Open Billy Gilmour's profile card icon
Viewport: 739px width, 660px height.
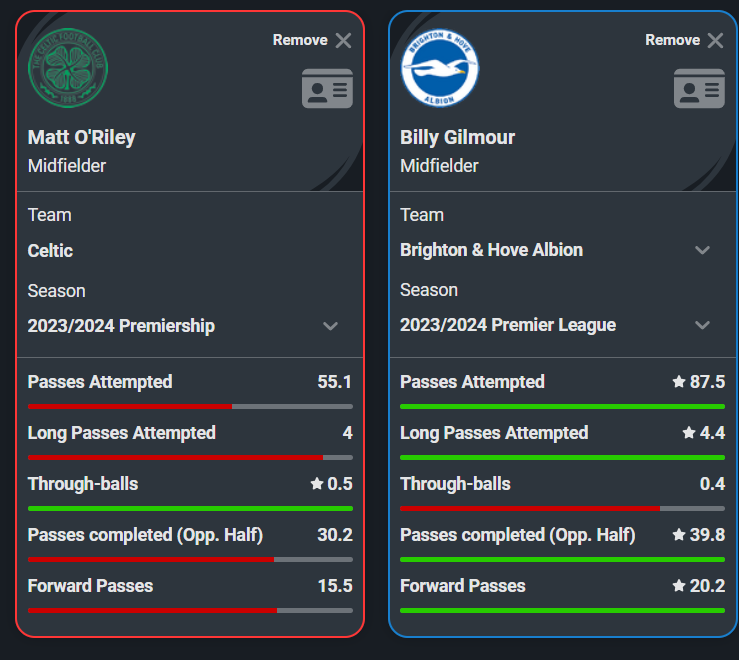699,88
